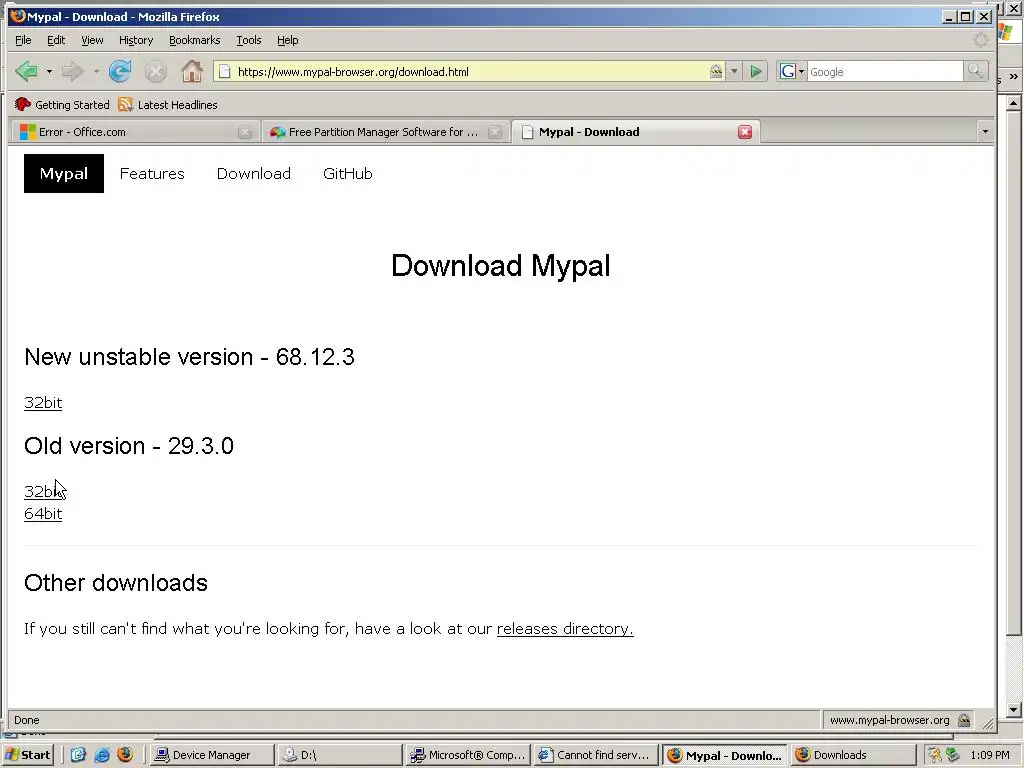The width and height of the screenshot is (1024, 768).
Task: Click the Show Desktop quick launch icon
Action: coord(78,755)
